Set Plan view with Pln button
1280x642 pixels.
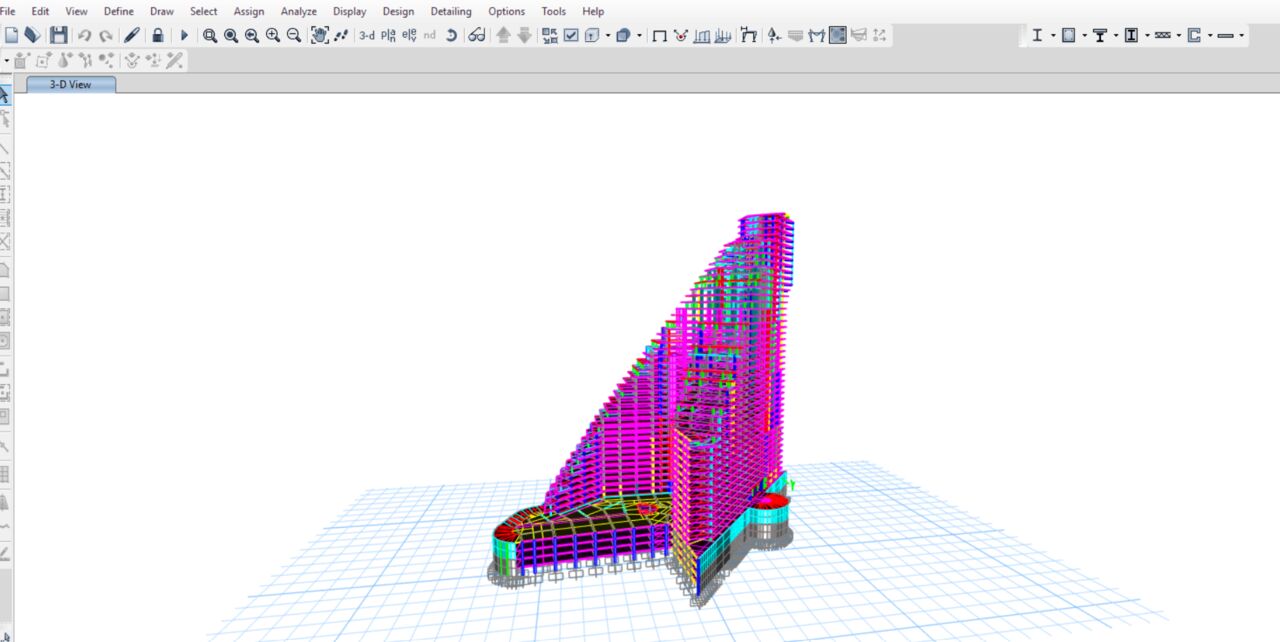tap(388, 35)
